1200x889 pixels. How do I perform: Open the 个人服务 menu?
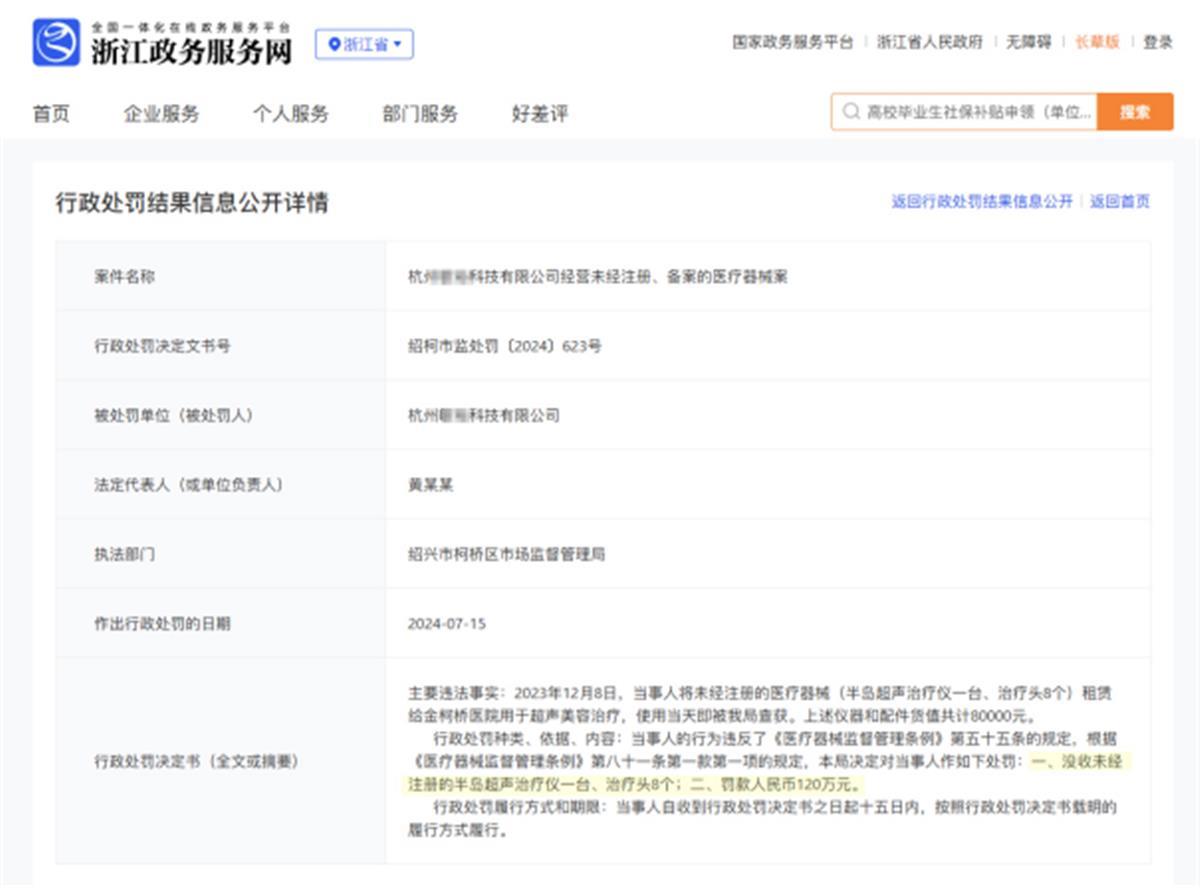tap(290, 114)
